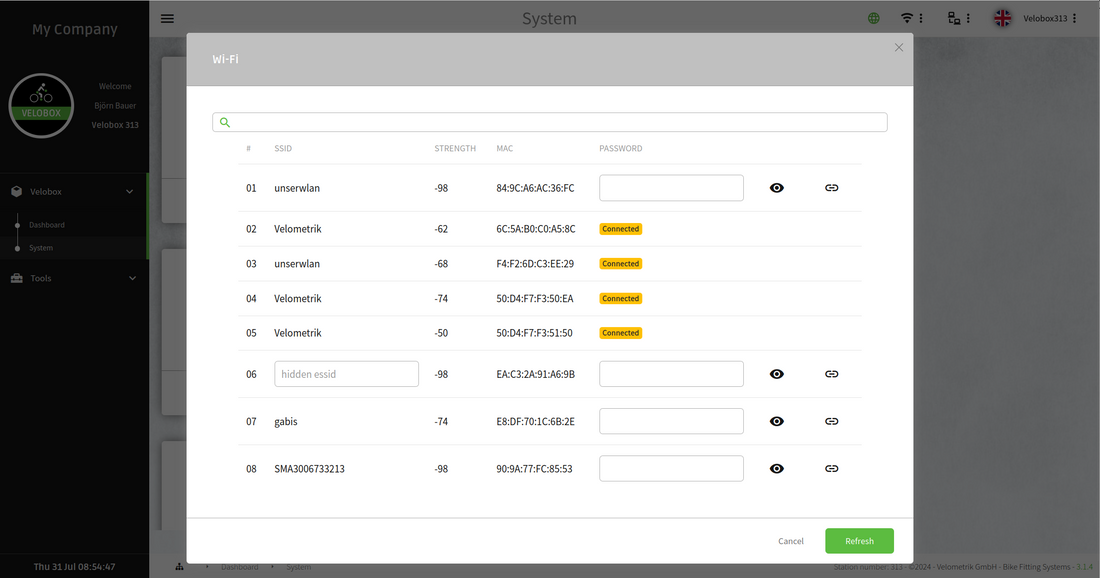Select System in the sidebar menu

pyautogui.click(x=41, y=248)
